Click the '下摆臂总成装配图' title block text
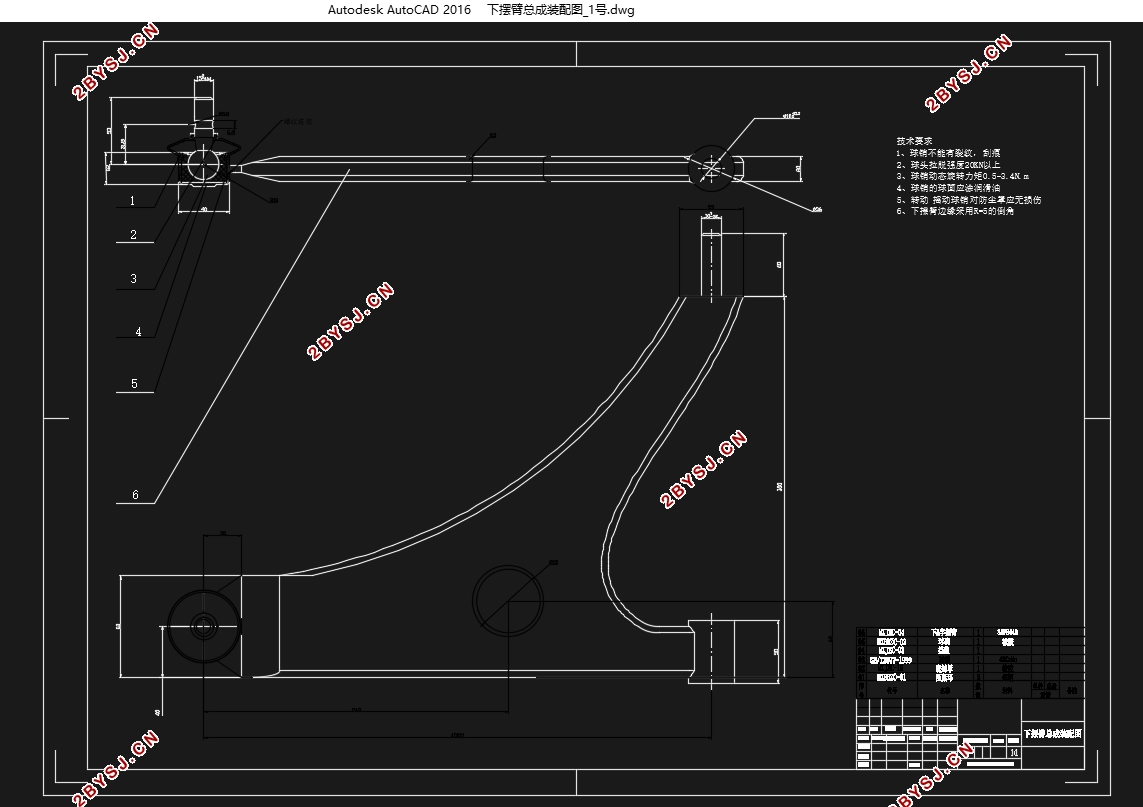This screenshot has height=807, width=1143. [x=1053, y=734]
